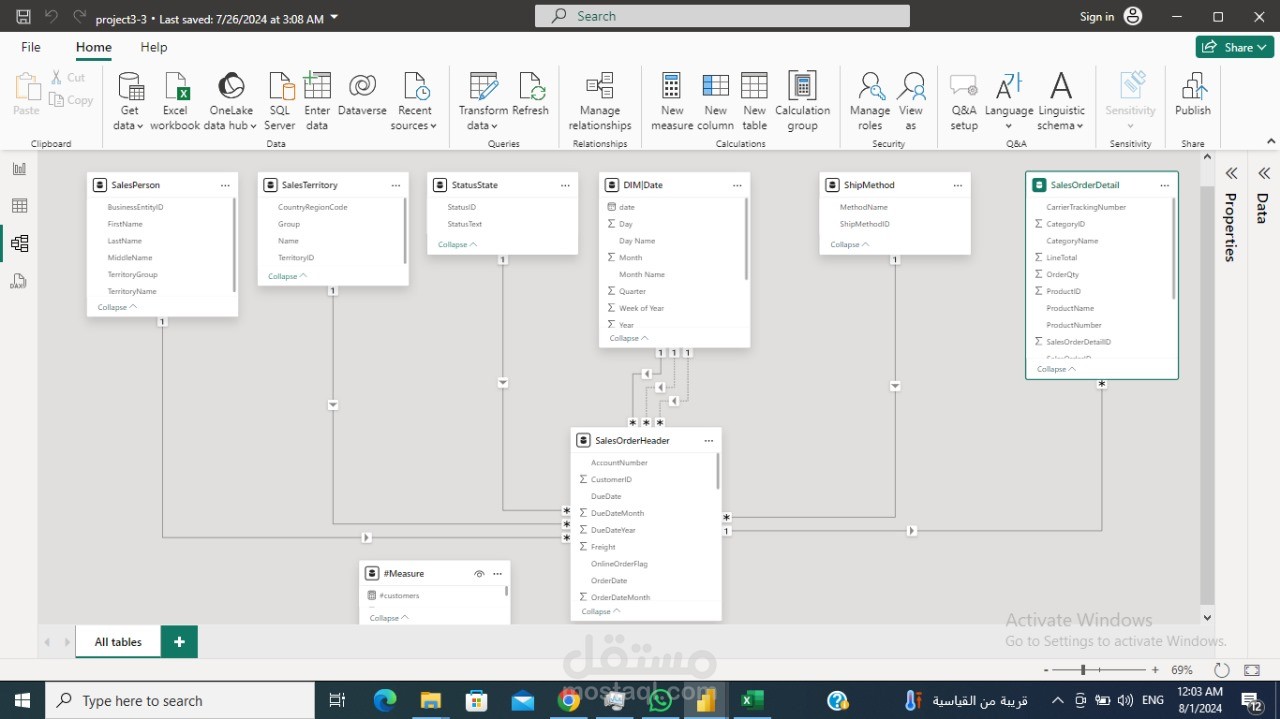This screenshot has width=1280, height=719.
Task: Switch to Report view in sidebar
Action: [x=19, y=168]
